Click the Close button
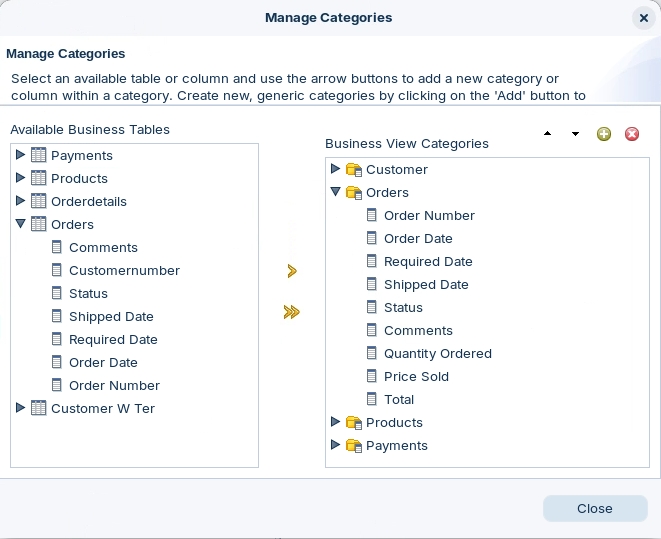Screen dimensions: 661x539 point(594,508)
